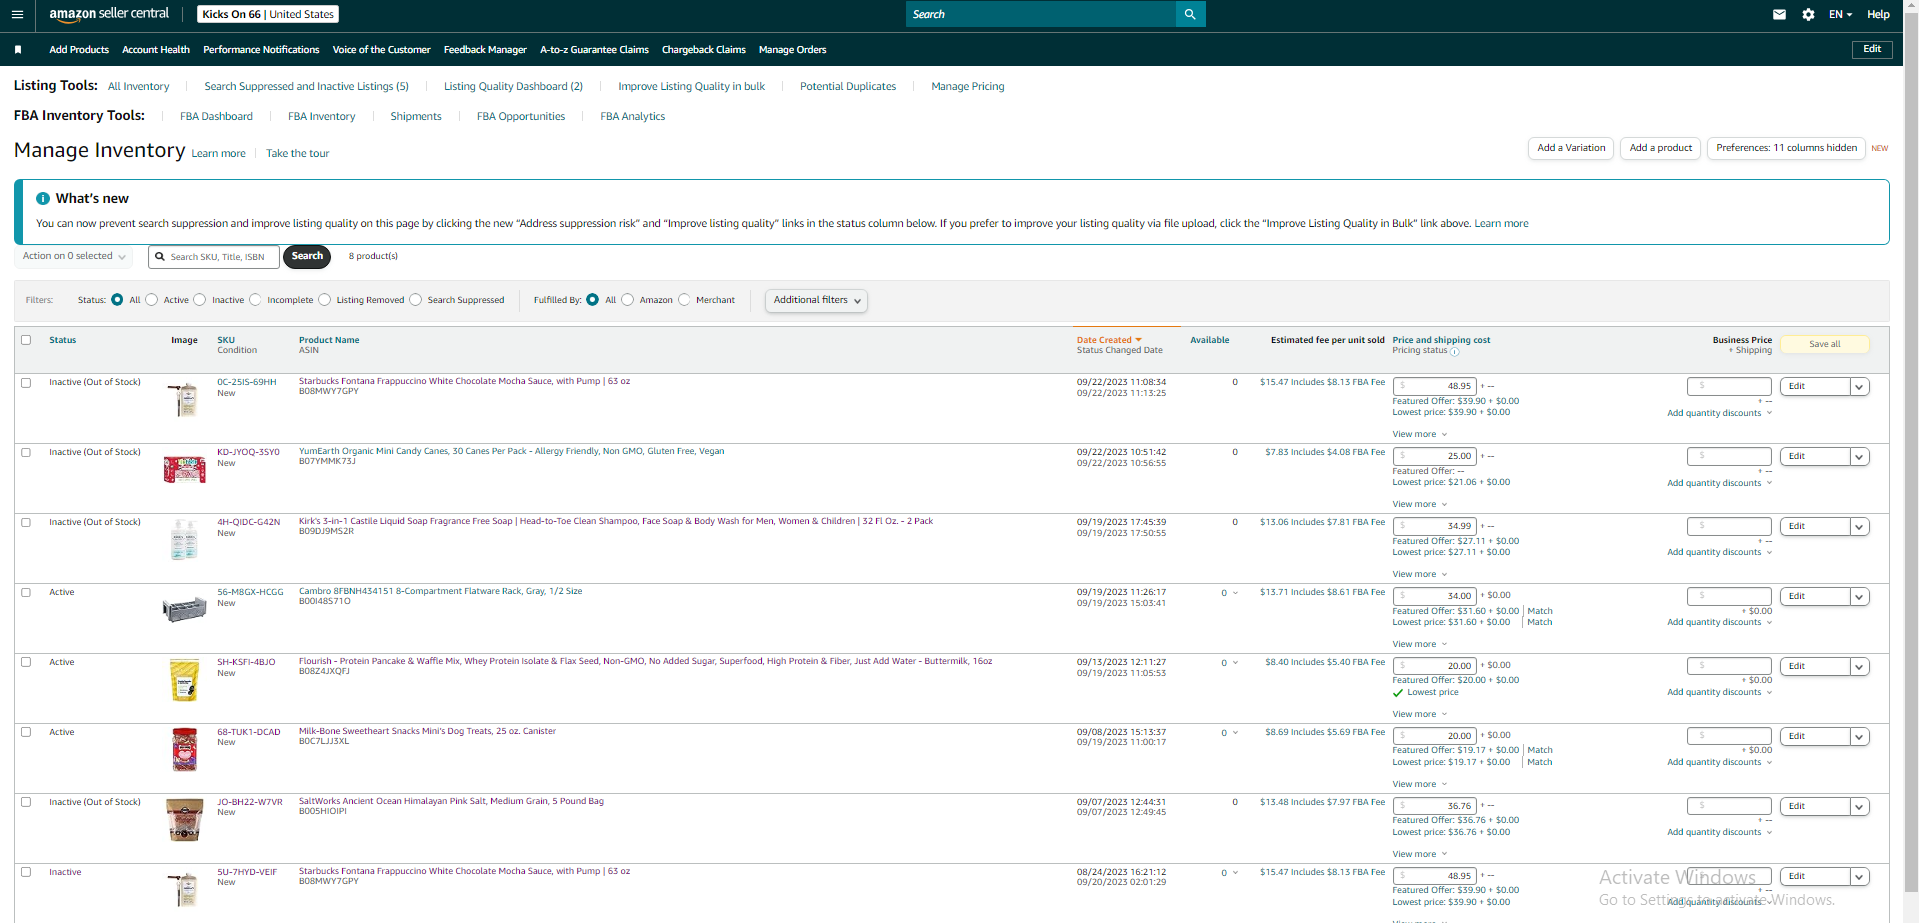Open the Action on 0 selected dropdown
Viewport: 1919px width, 923px height.
74,256
